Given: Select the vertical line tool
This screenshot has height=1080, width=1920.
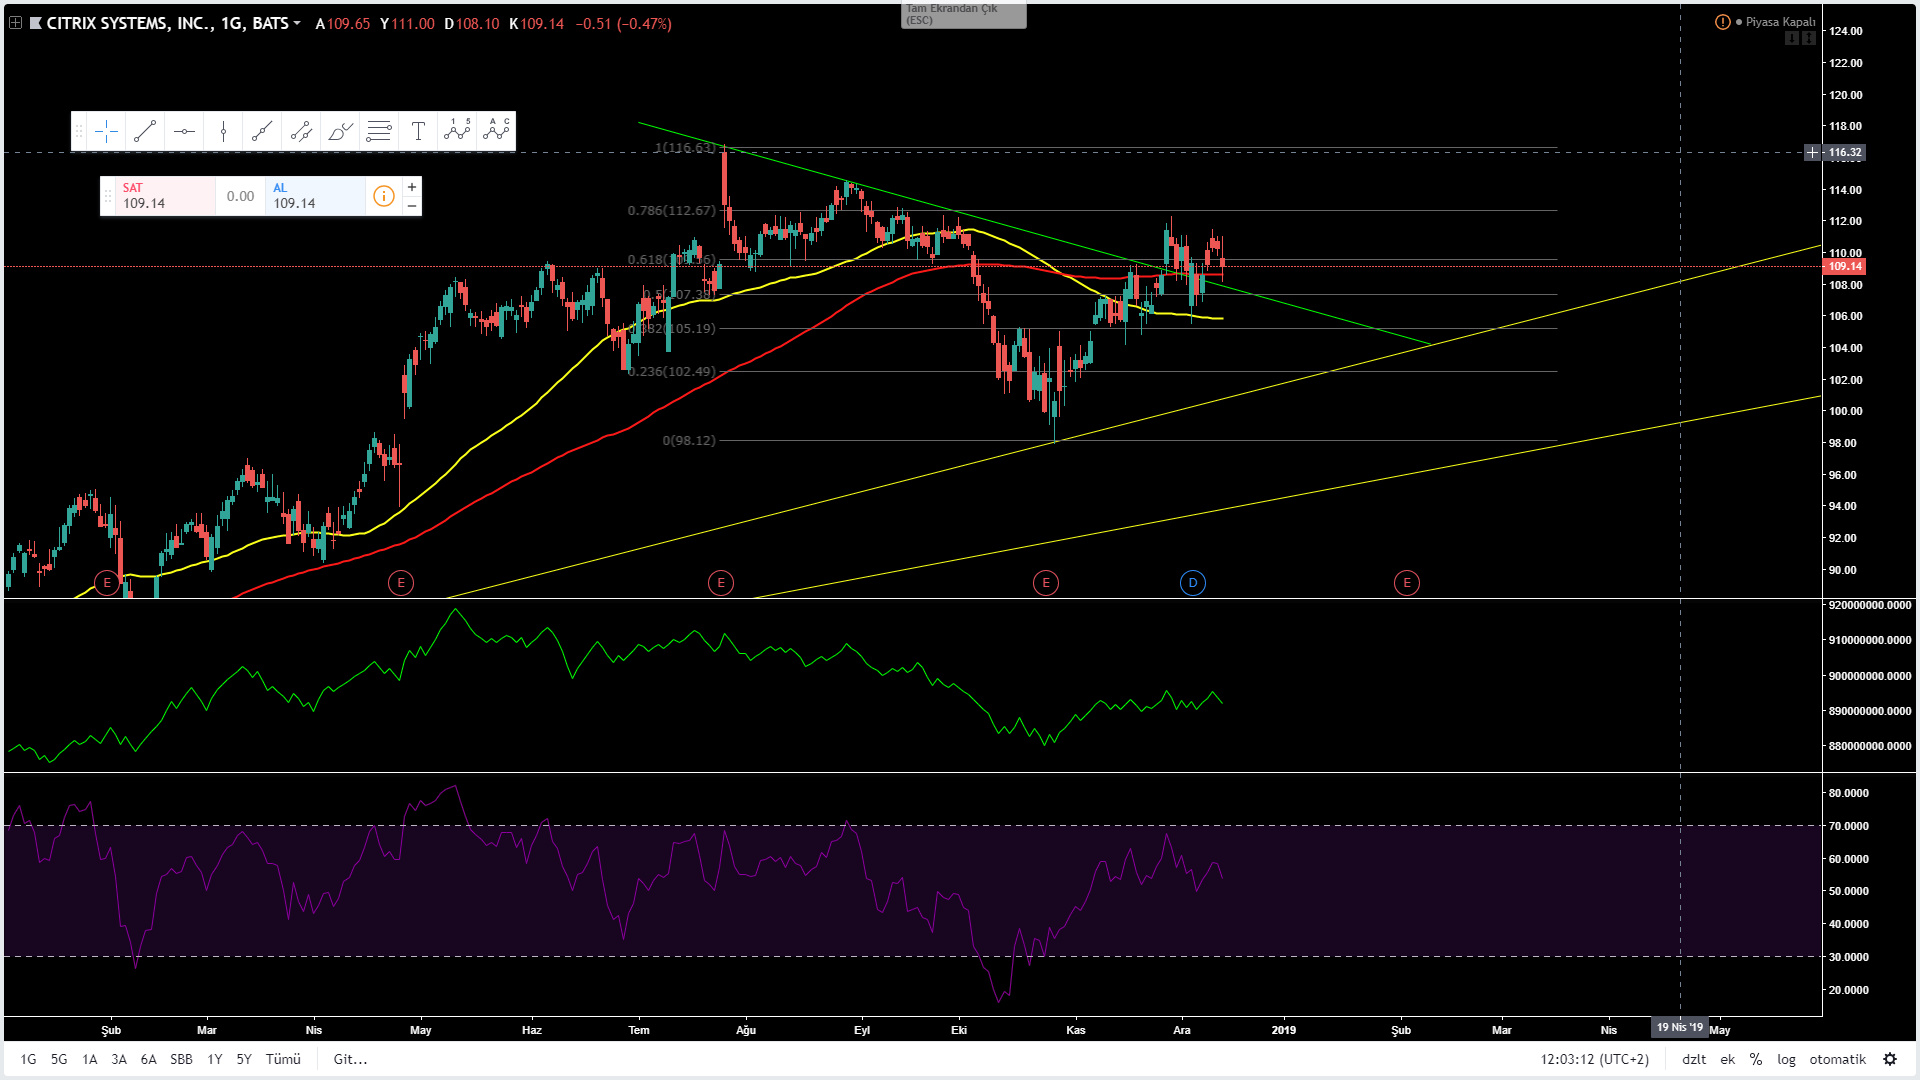Looking at the screenshot, I should (223, 131).
